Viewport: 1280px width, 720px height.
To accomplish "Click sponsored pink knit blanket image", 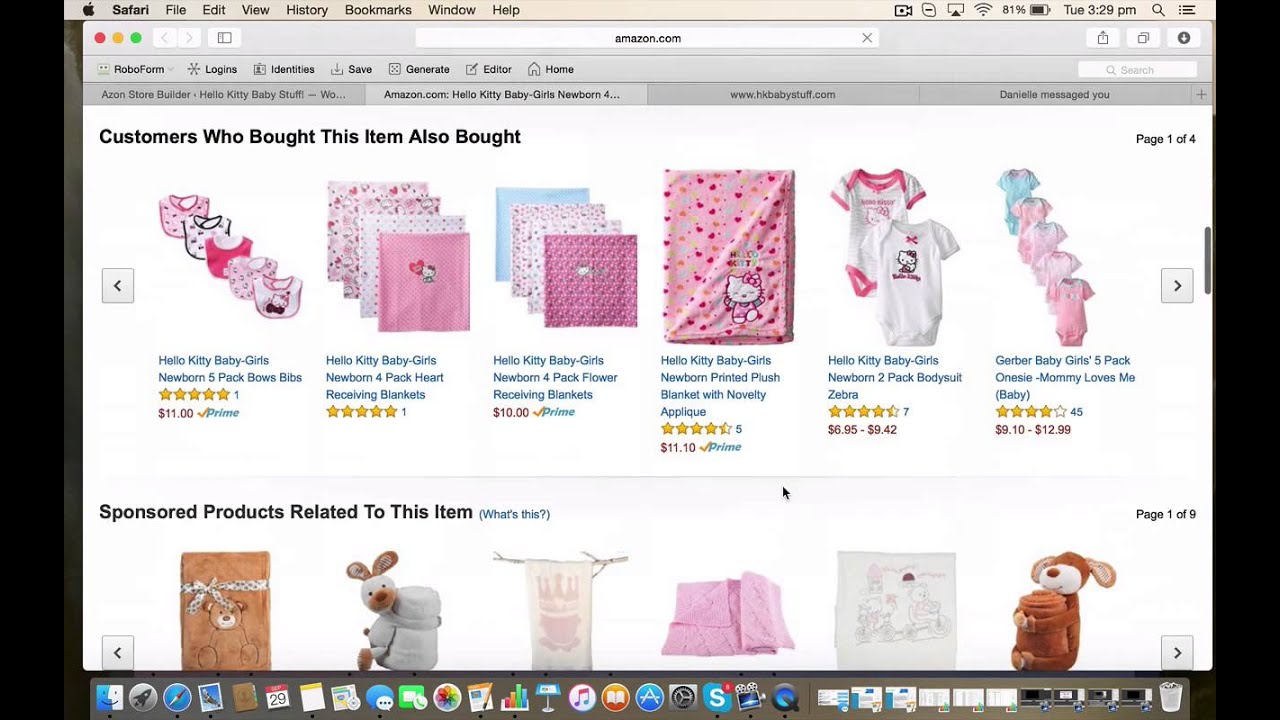I will coord(728,615).
